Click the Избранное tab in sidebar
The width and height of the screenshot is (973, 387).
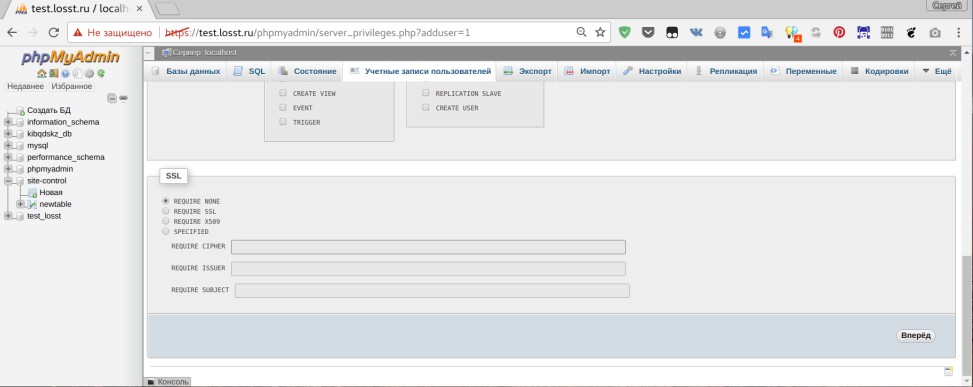click(x=72, y=87)
